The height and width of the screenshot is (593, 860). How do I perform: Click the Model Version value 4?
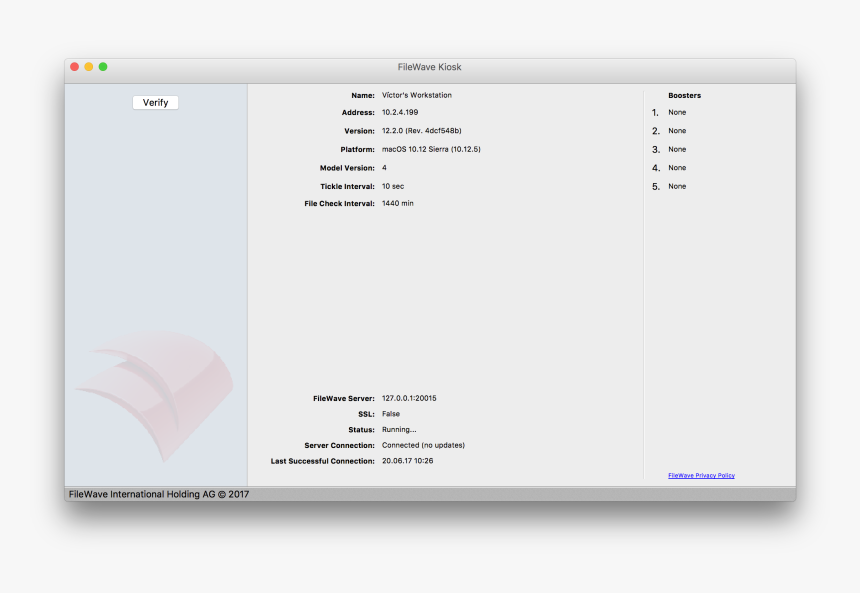tap(384, 168)
